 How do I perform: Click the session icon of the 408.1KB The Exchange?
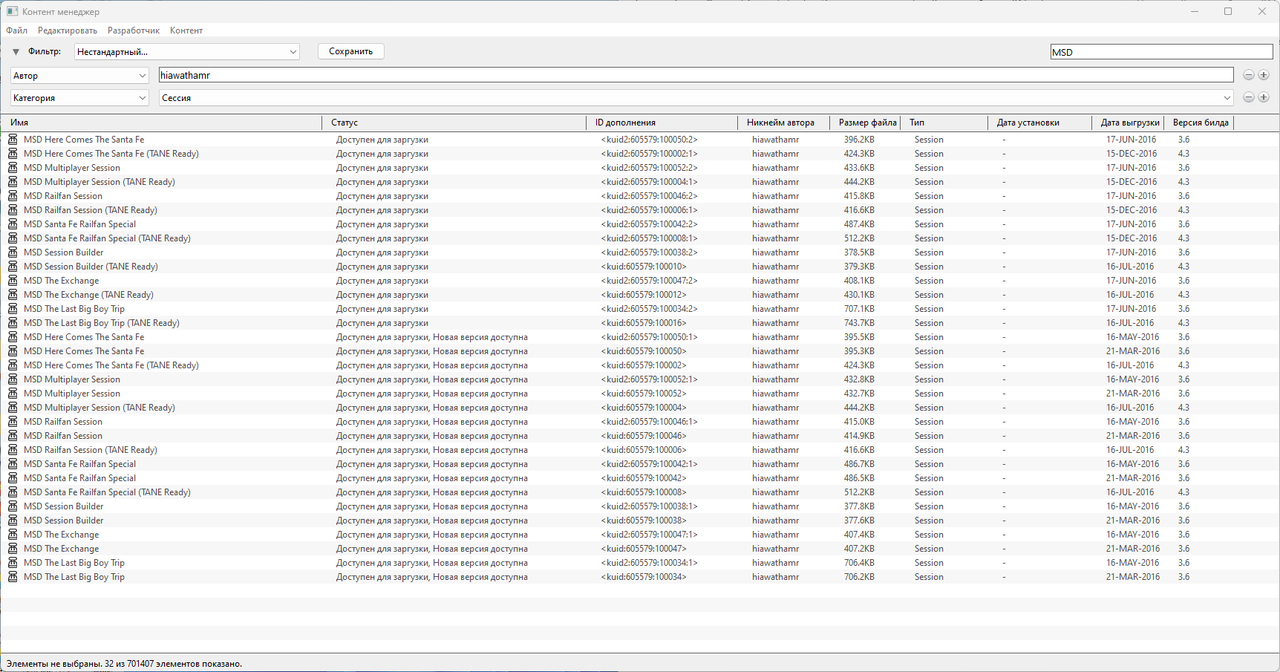(14, 281)
